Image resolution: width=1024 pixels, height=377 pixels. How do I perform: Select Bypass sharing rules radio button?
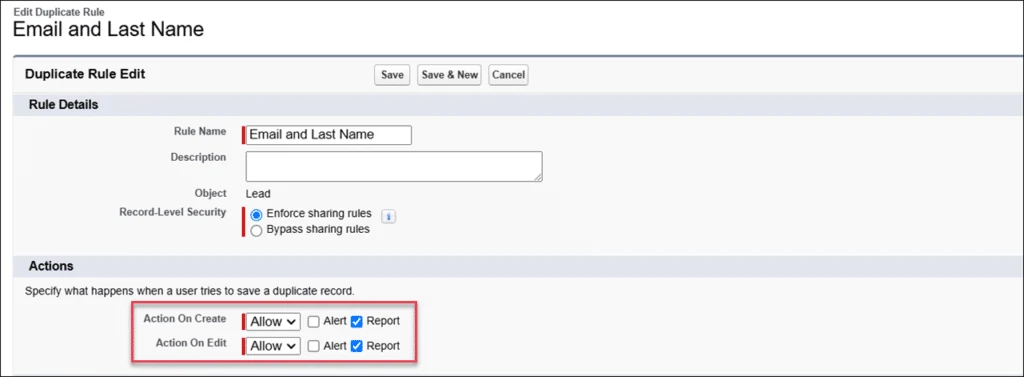[x=257, y=230]
